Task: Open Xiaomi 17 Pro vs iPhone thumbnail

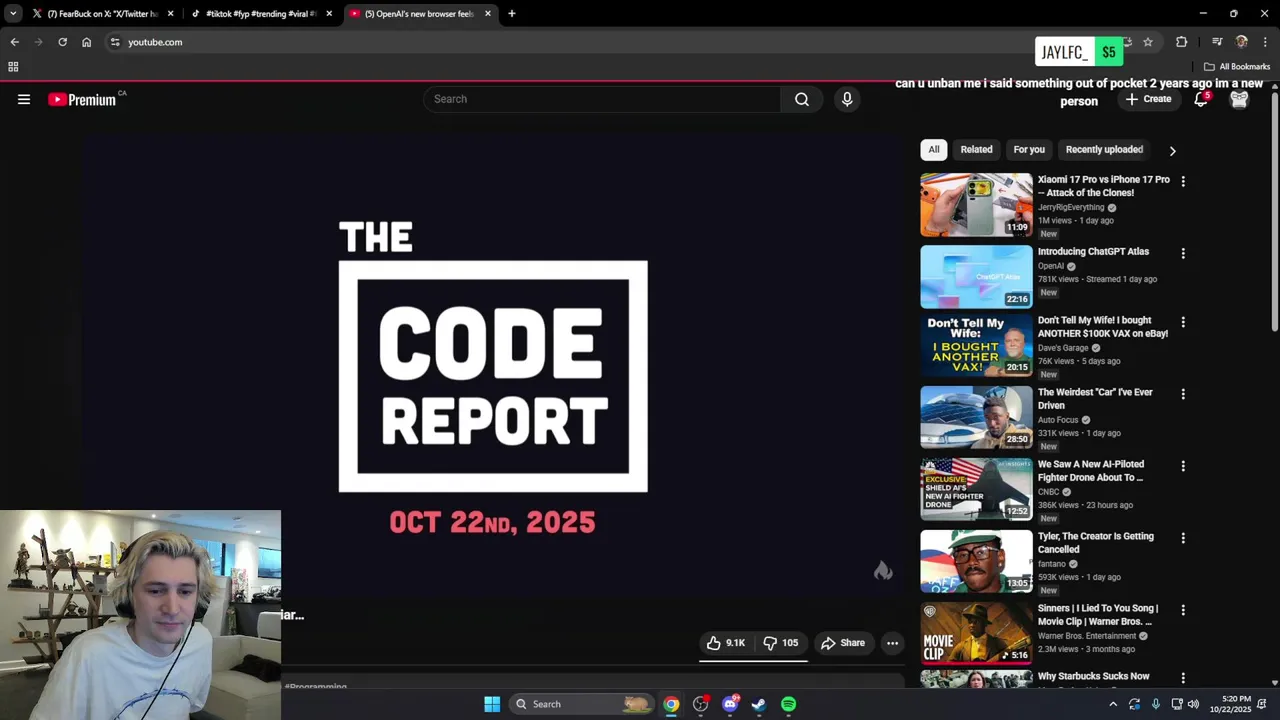Action: [x=976, y=205]
